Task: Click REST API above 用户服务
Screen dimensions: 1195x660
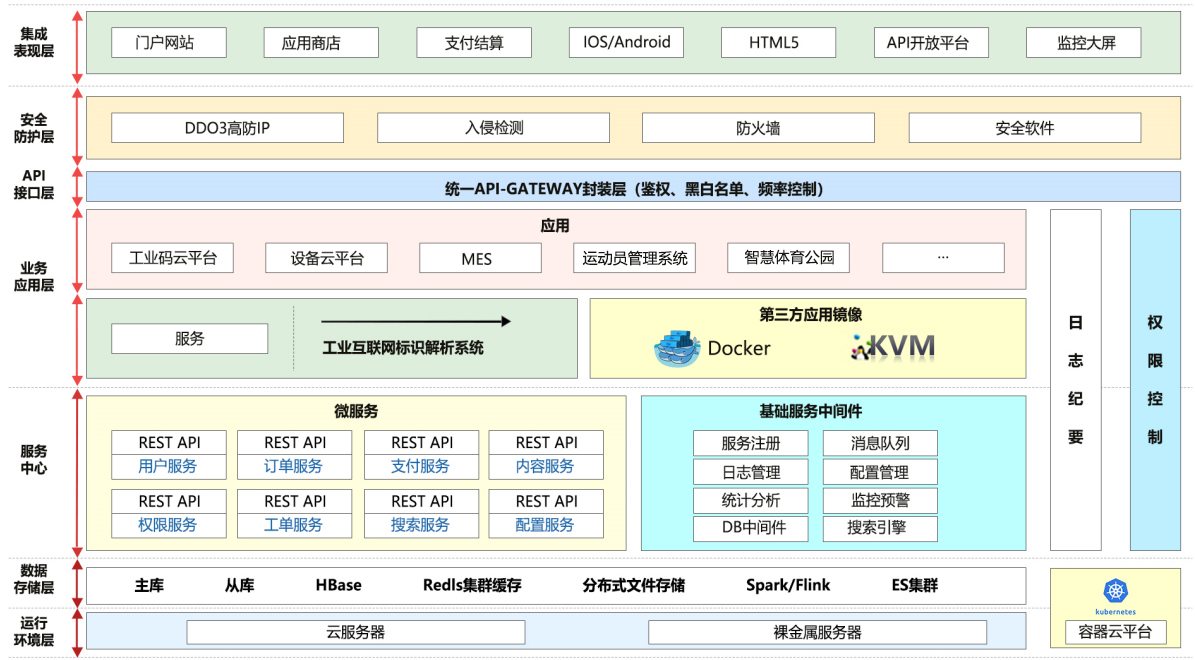Action: pyautogui.click(x=168, y=443)
